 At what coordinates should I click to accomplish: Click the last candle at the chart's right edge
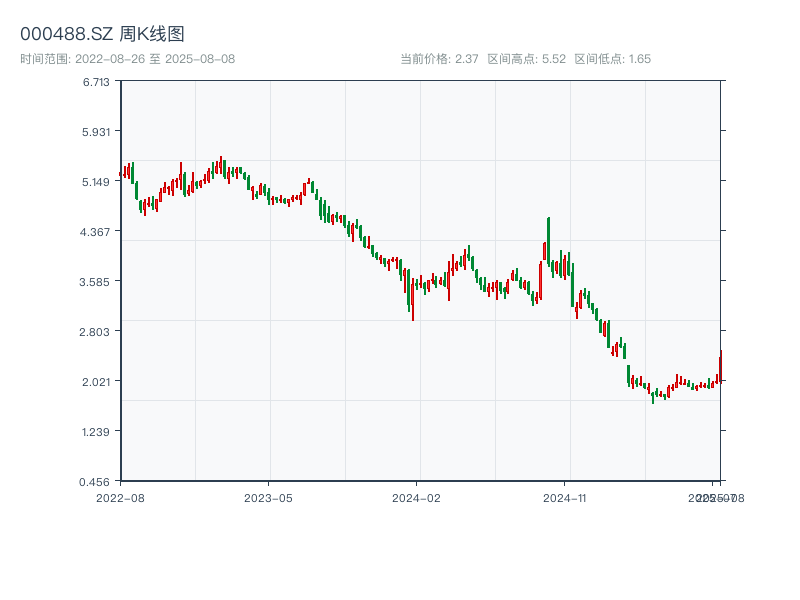click(720, 366)
